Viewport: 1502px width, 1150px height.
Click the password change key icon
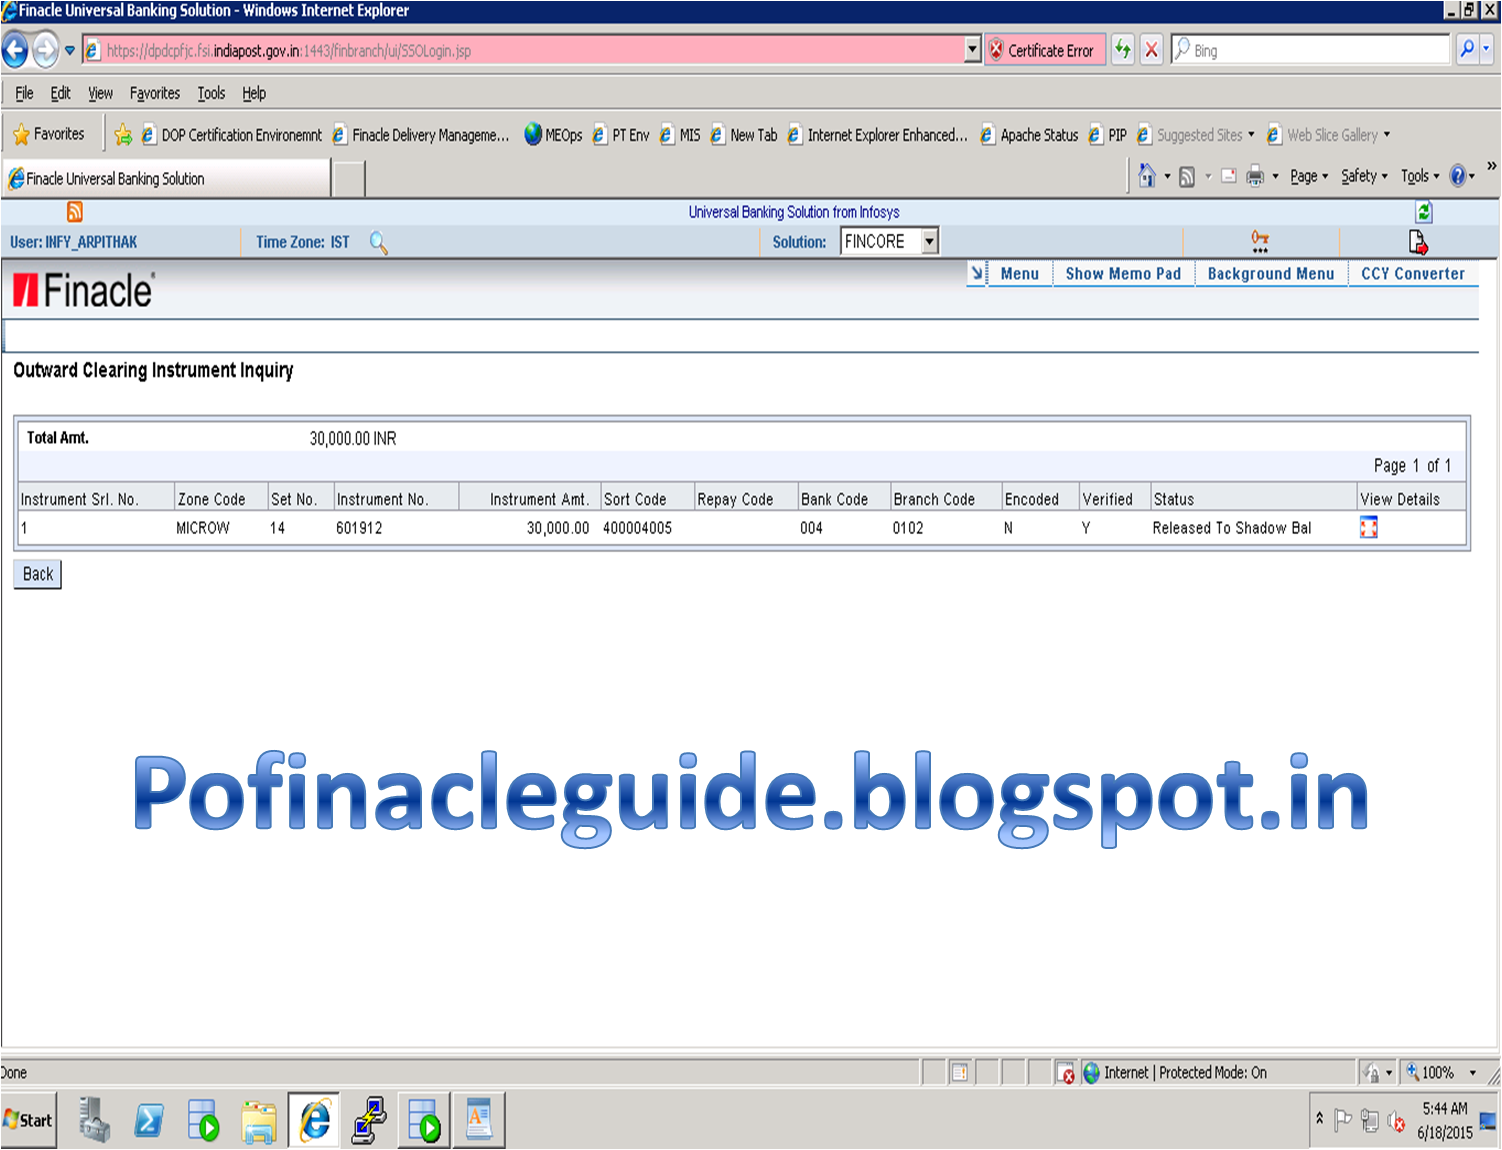(1258, 241)
